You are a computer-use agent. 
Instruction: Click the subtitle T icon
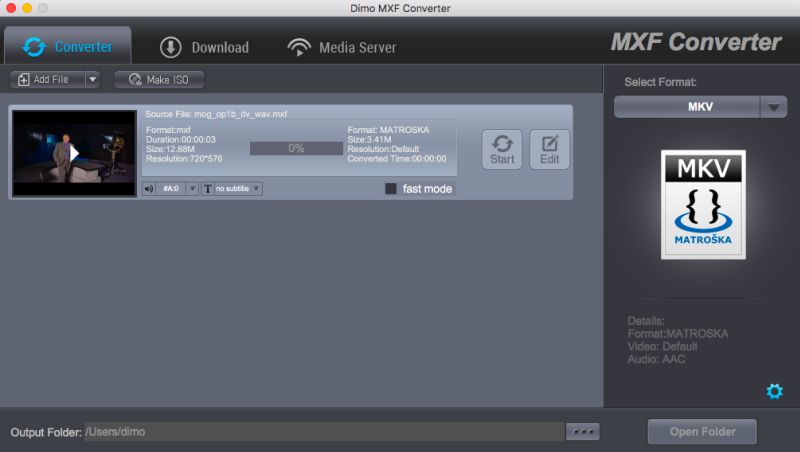pos(207,189)
